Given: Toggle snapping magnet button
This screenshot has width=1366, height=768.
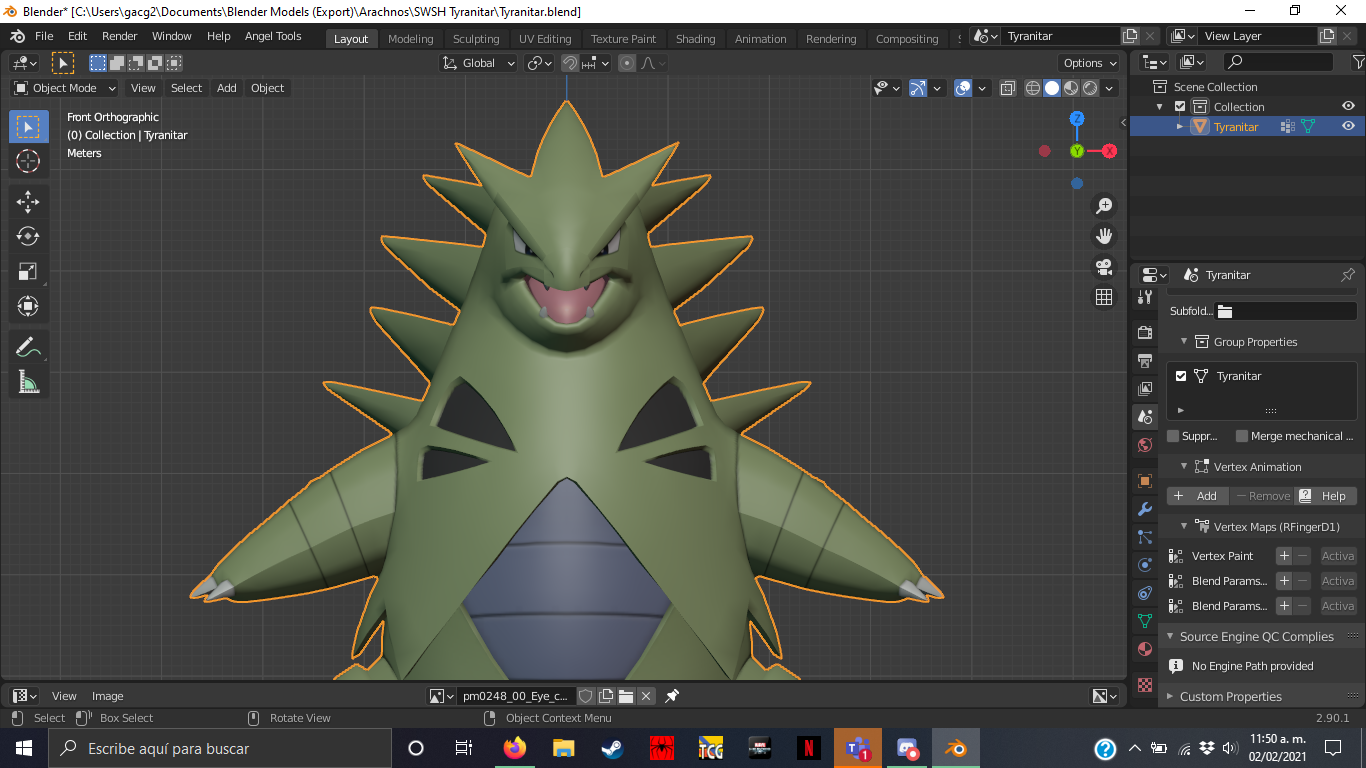Looking at the screenshot, I should [569, 63].
